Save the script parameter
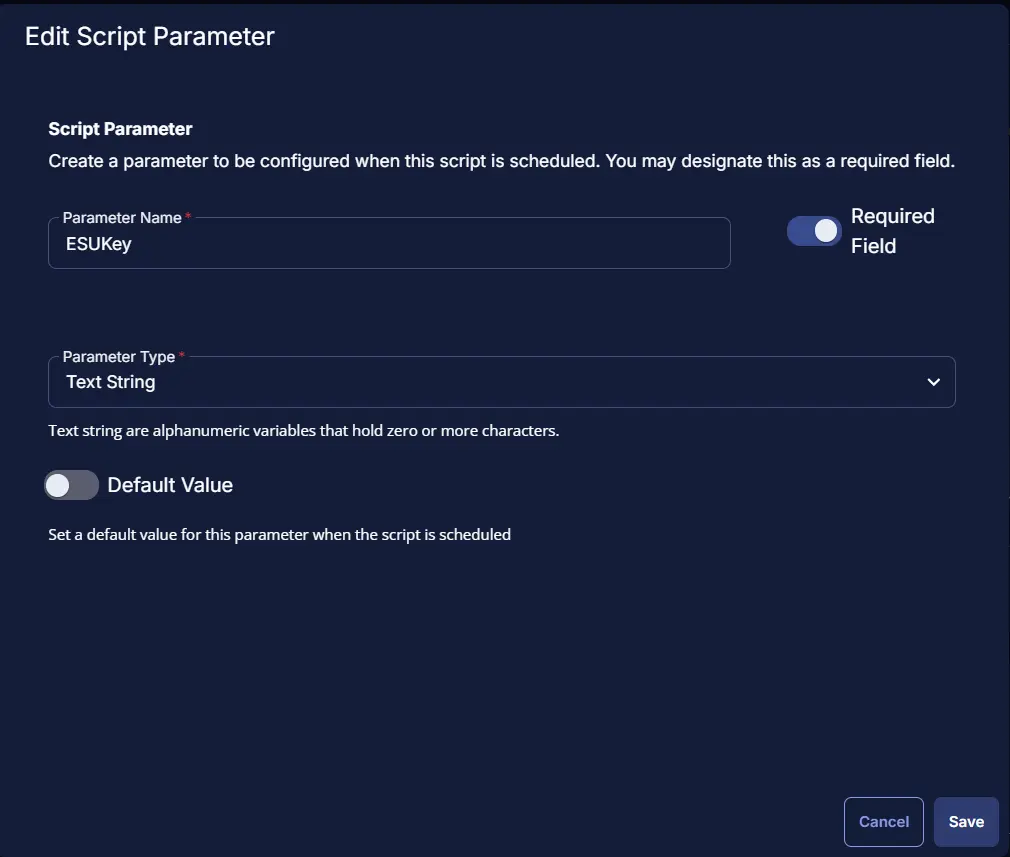The height and width of the screenshot is (857, 1010). 966,821
